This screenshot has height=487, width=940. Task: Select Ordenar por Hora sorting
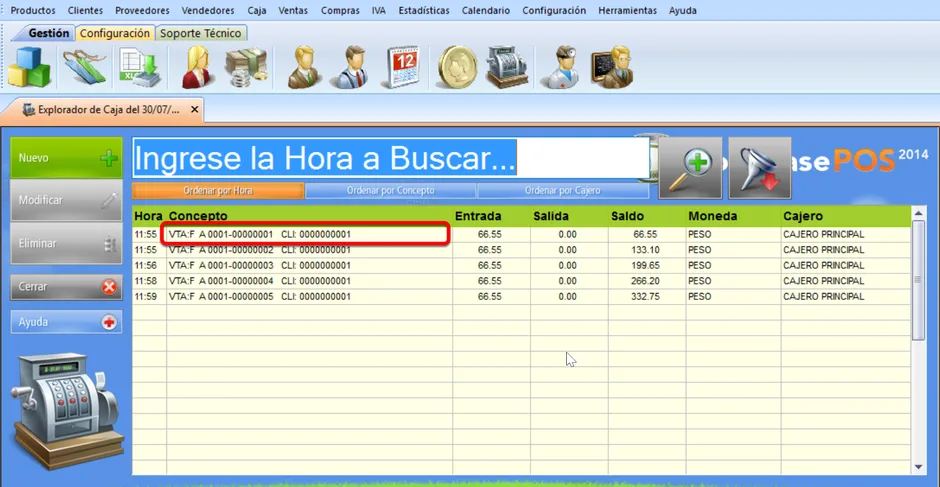pyautogui.click(x=218, y=191)
